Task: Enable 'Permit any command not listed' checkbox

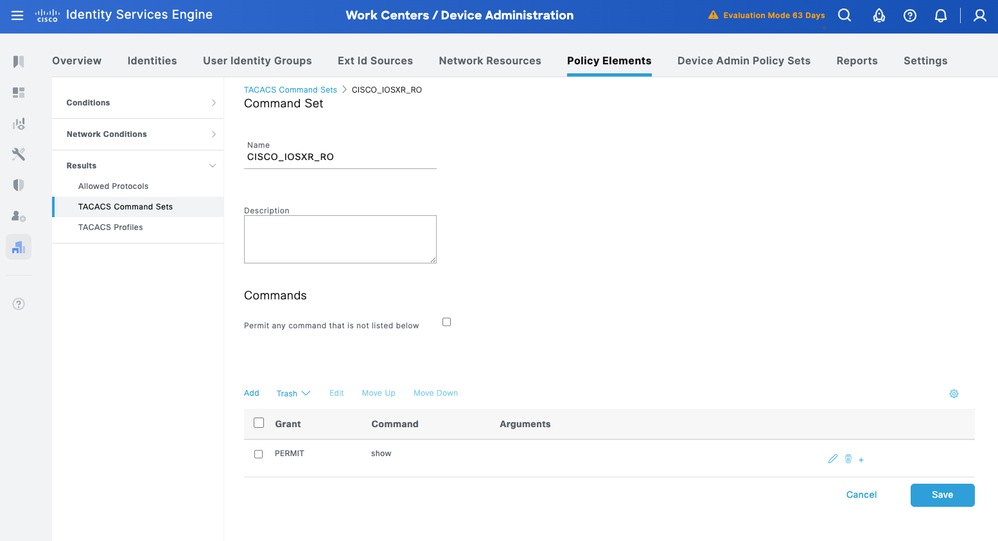Action: [x=446, y=322]
